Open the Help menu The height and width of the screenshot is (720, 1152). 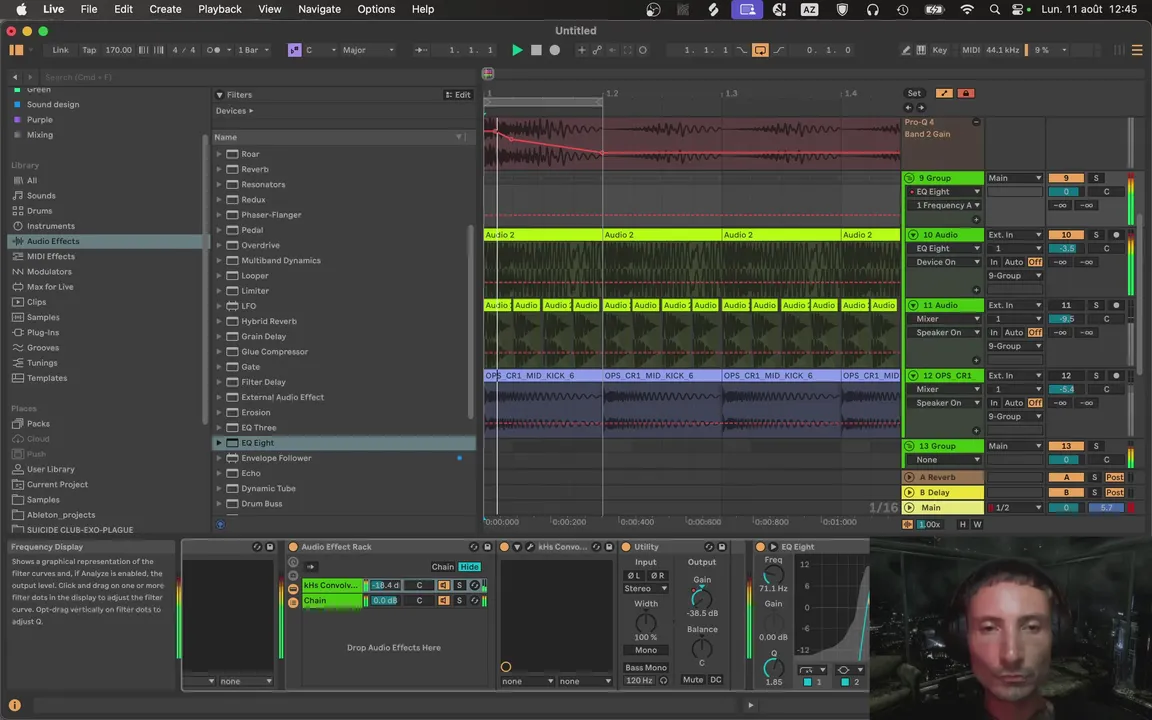tap(422, 9)
